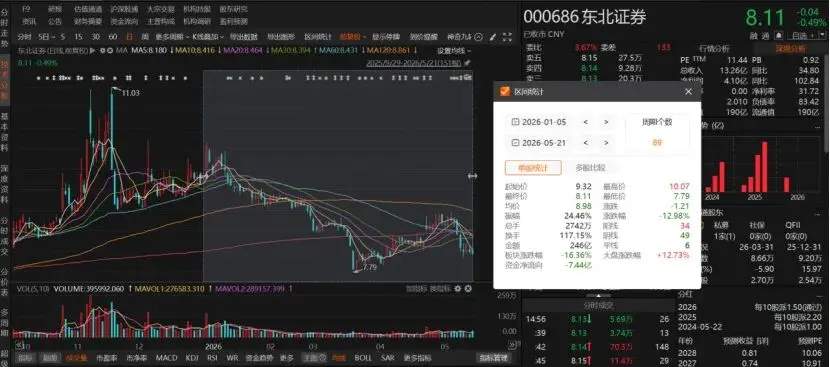Select the 60-minute period
Screen dimensions: 830x367
(113, 37)
